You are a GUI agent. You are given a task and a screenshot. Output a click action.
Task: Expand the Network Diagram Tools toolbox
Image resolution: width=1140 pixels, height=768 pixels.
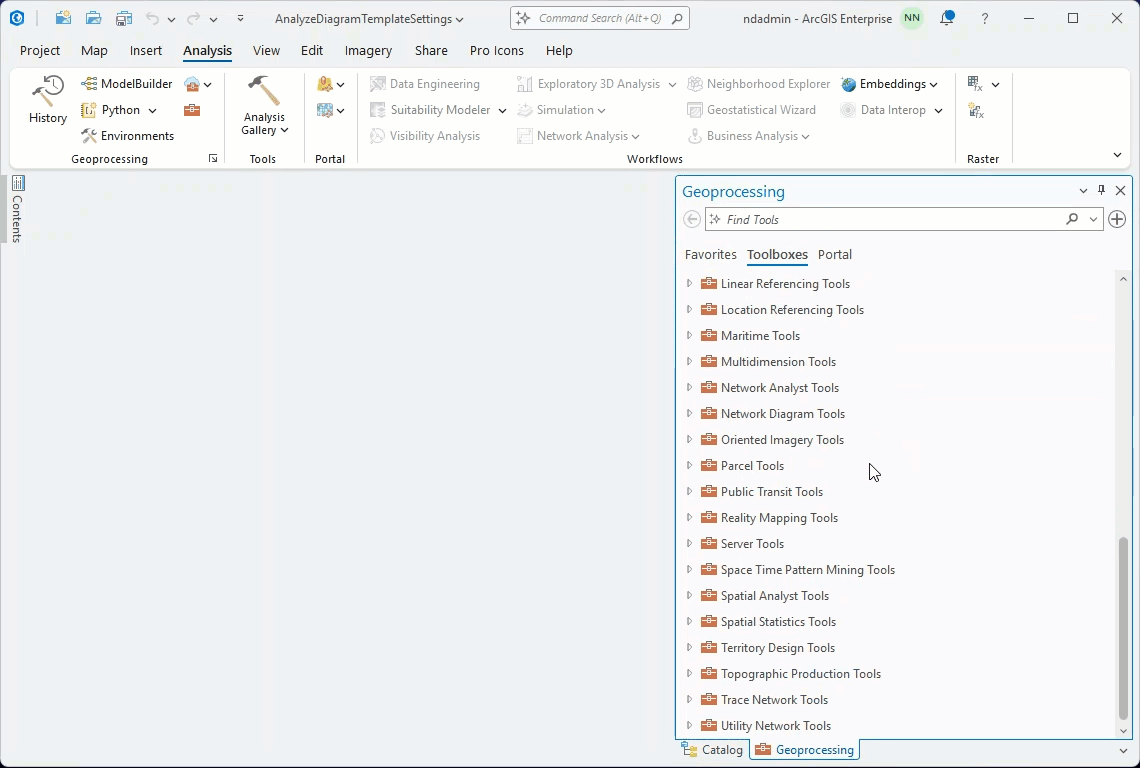tap(689, 413)
